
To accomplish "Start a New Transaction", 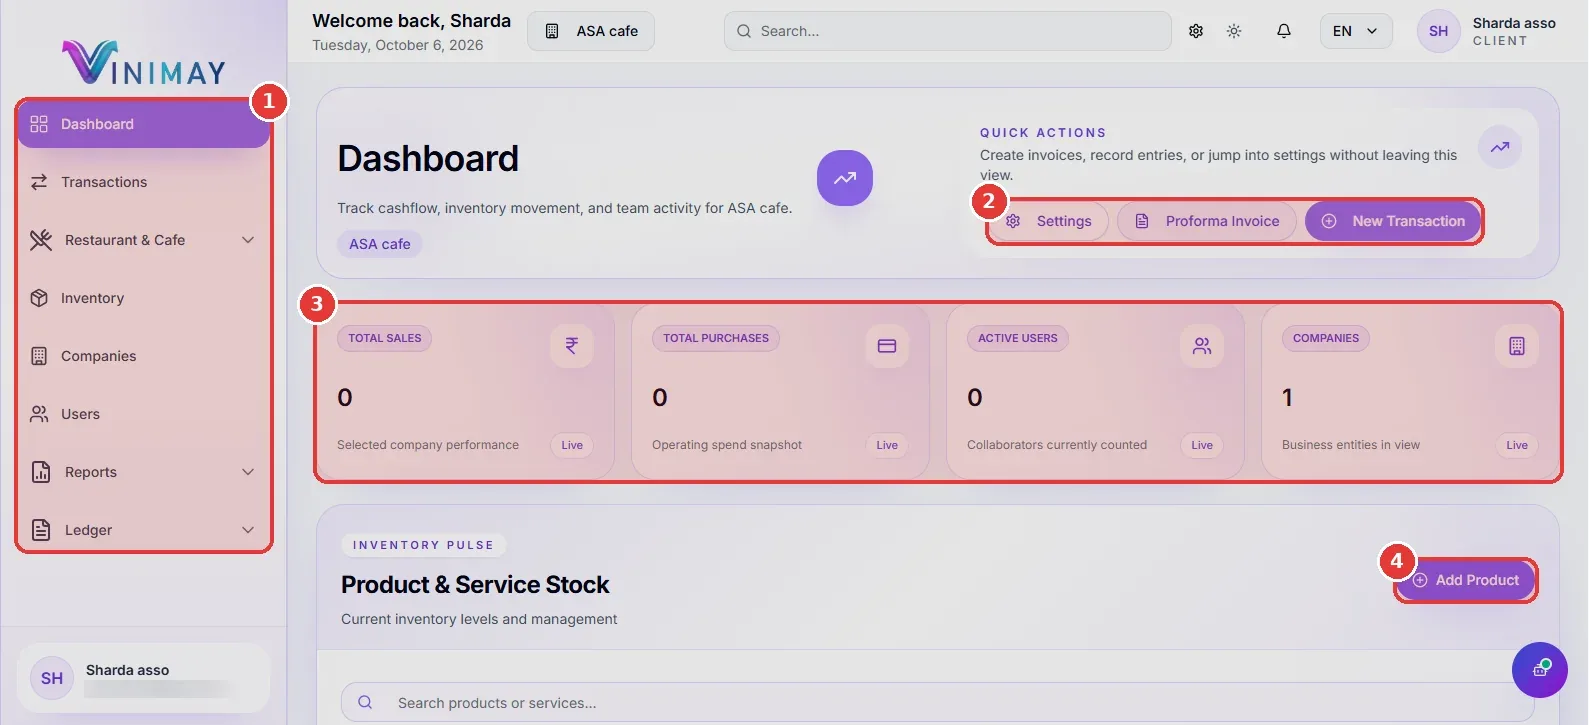I will click(1393, 221).
